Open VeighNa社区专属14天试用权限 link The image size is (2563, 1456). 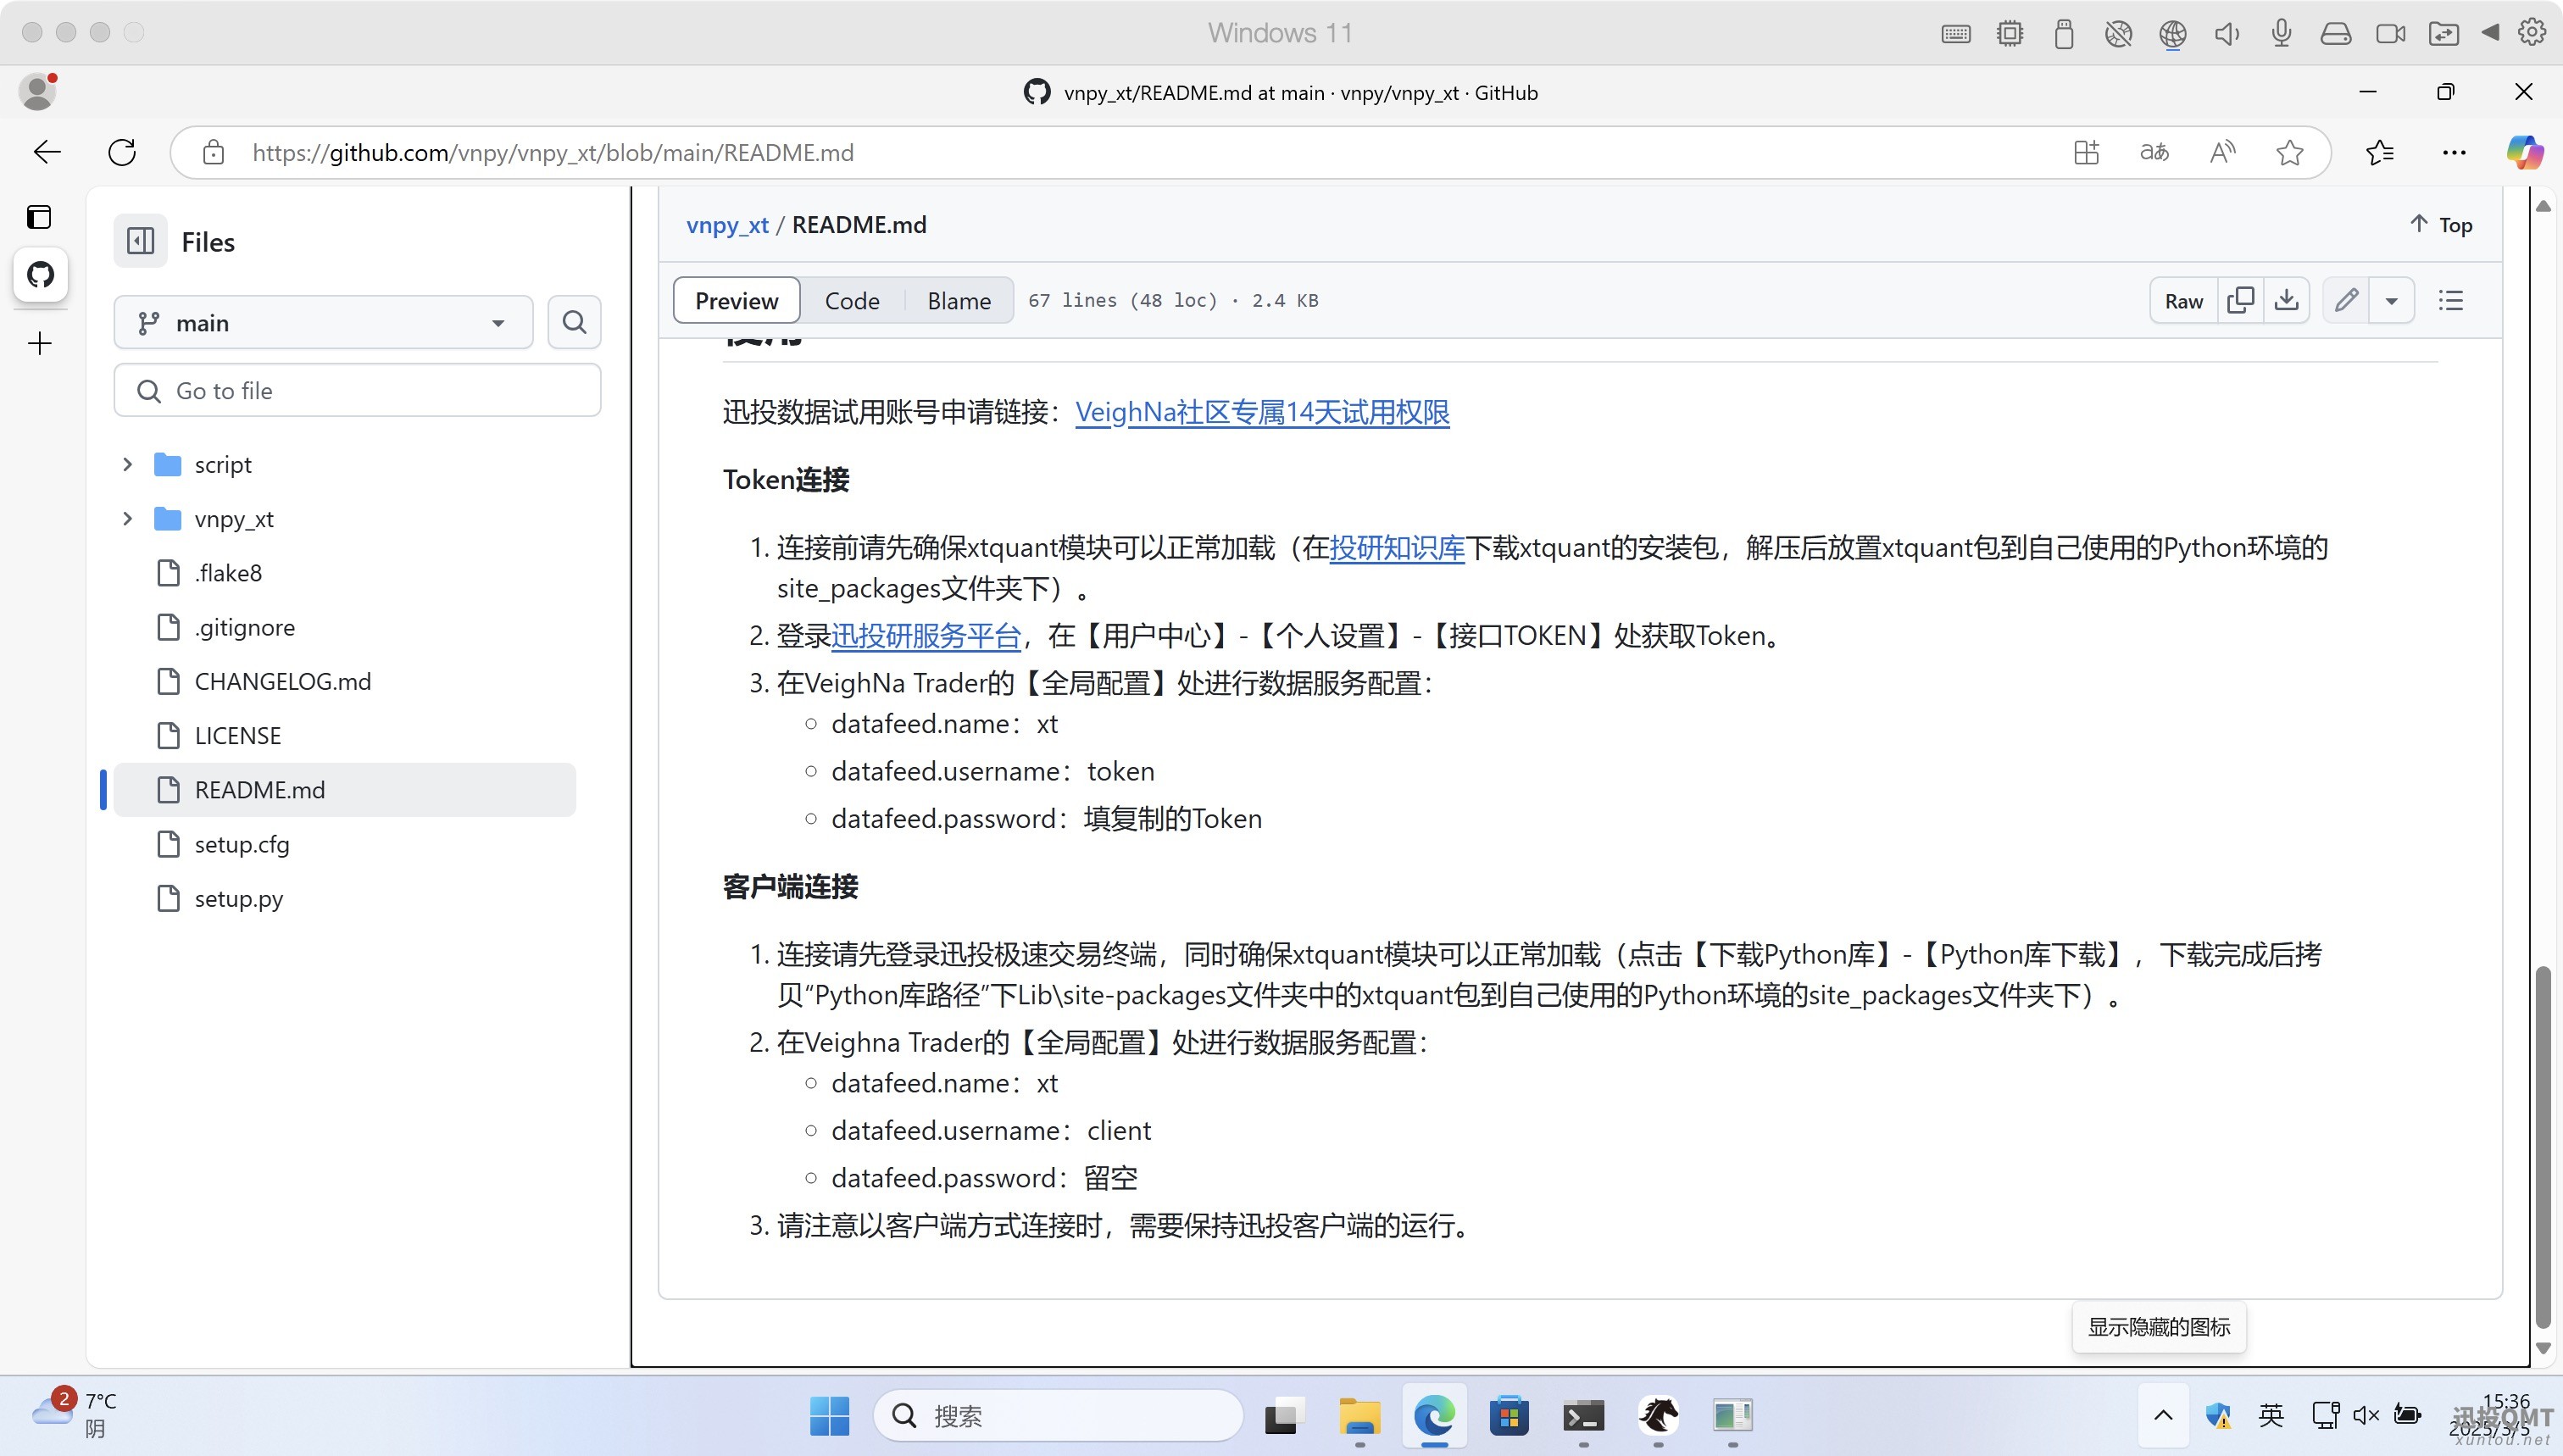(x=1262, y=412)
